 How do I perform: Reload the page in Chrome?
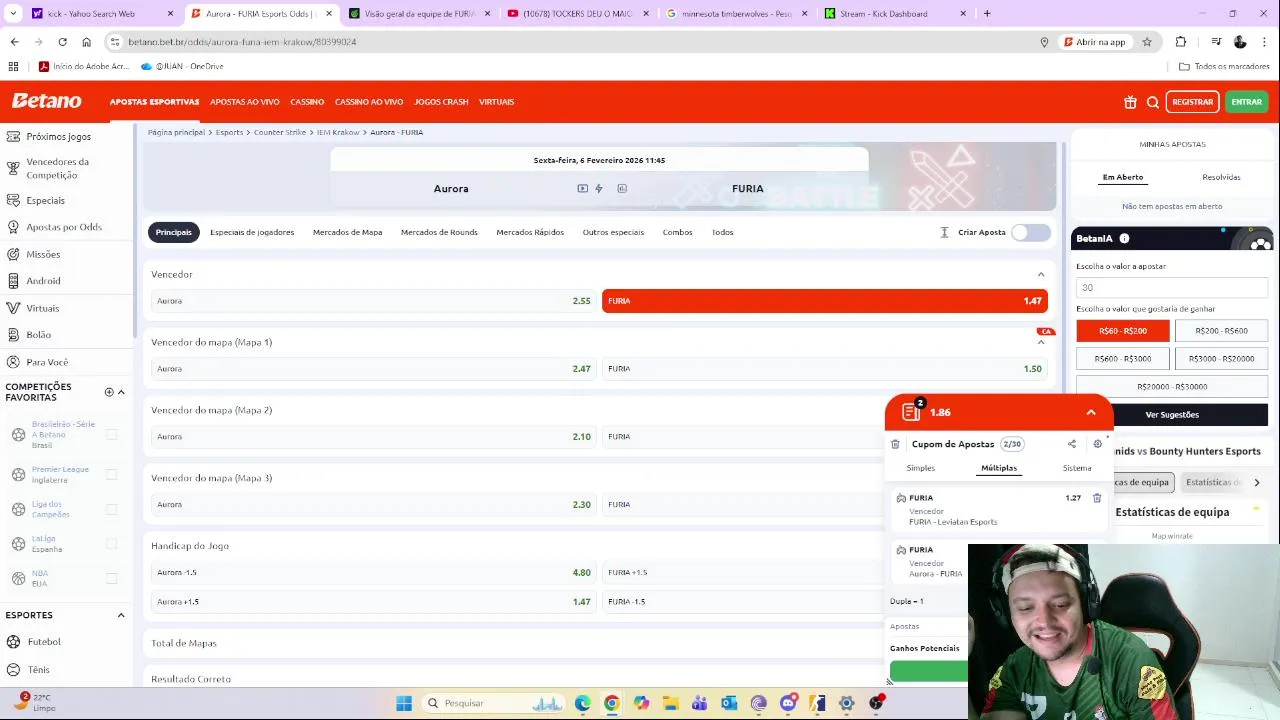point(62,42)
